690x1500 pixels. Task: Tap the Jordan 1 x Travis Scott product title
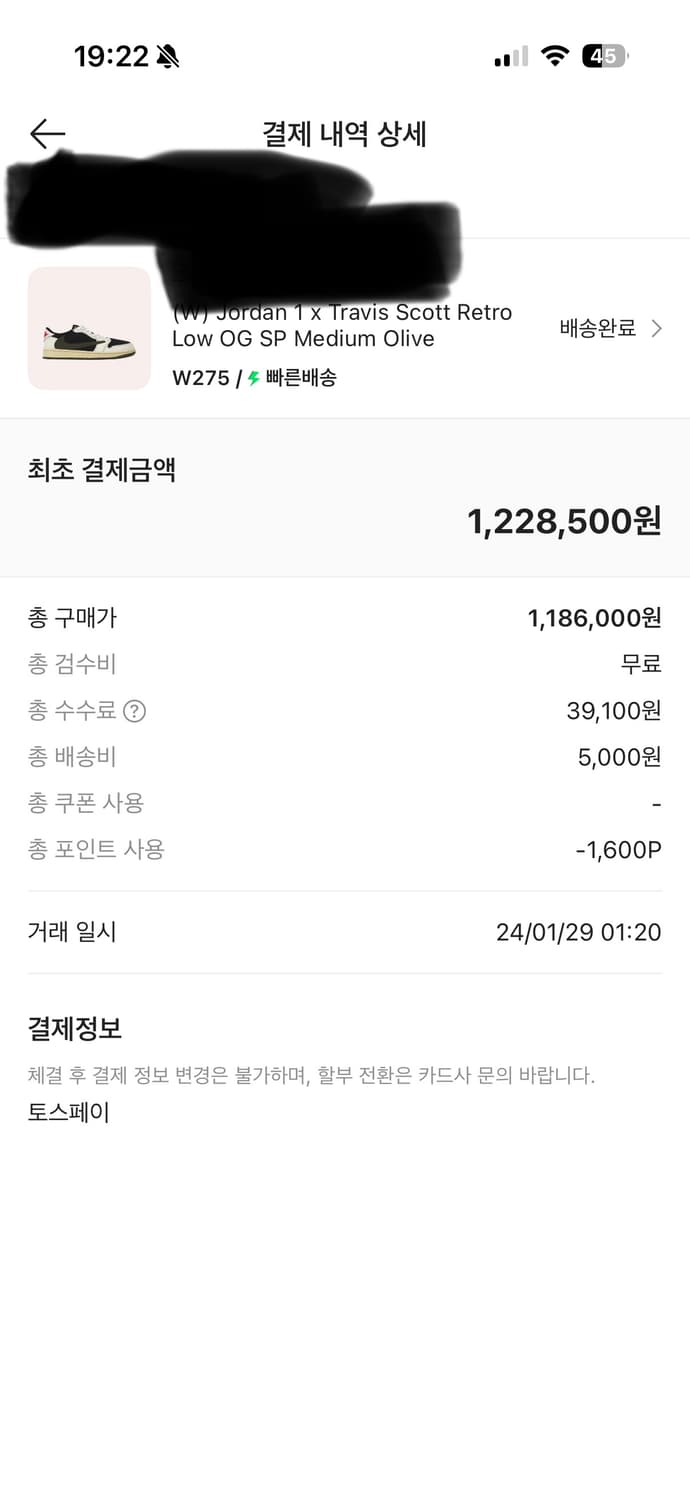click(x=342, y=325)
